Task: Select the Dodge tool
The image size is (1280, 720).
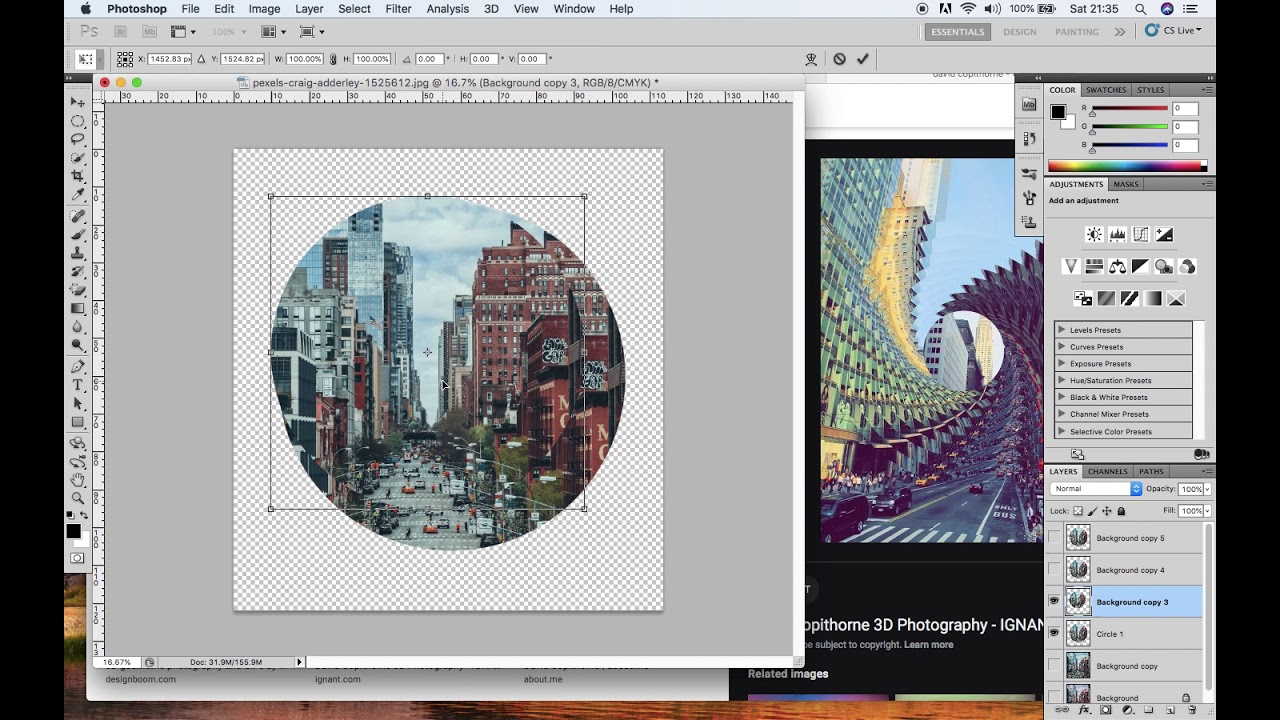Action: tap(78, 345)
